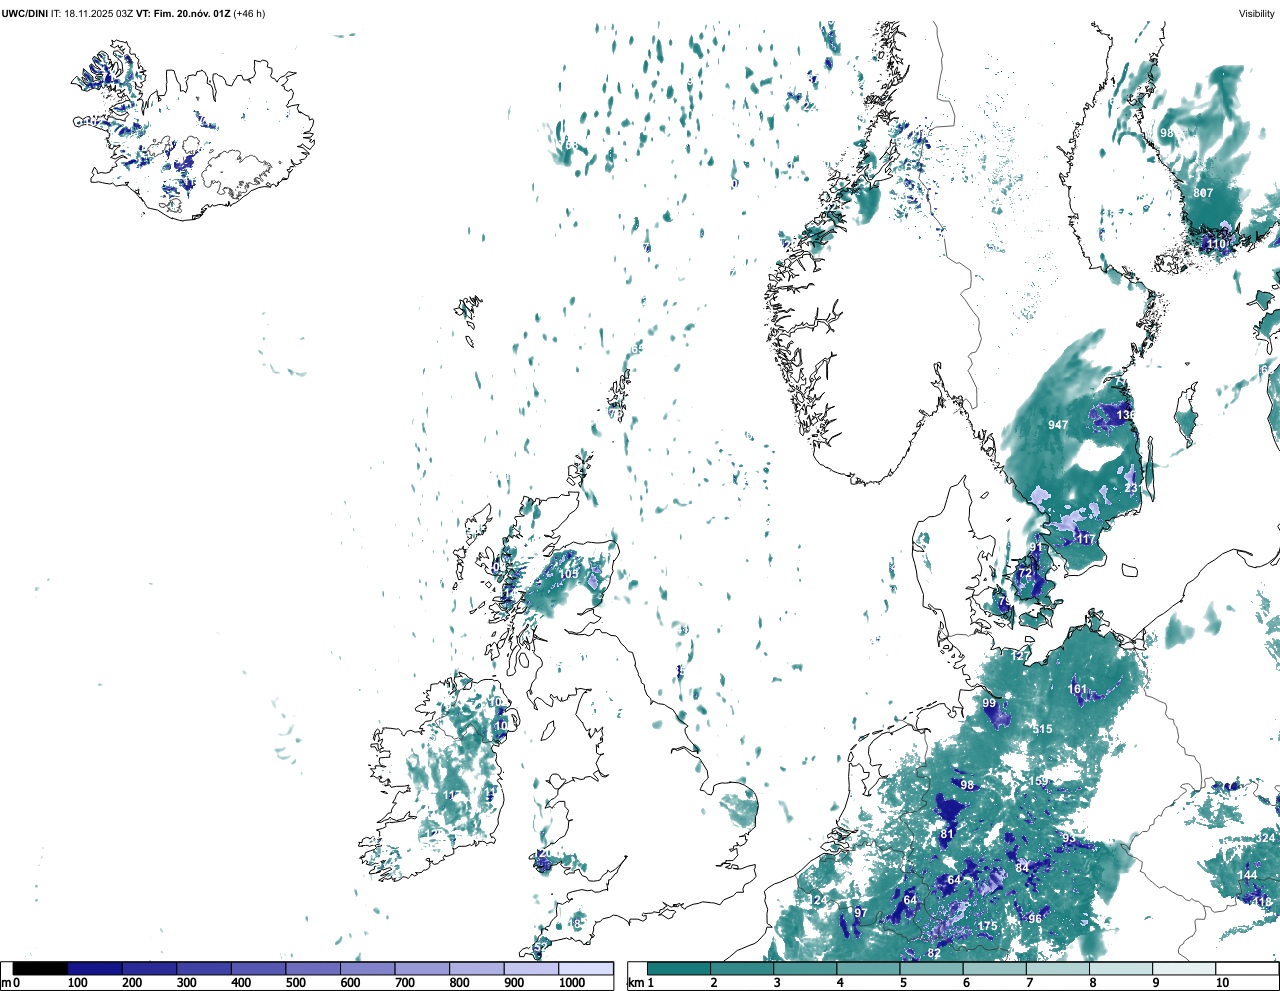
Task: Click the 5–6 km legend color swatch
Action: (932, 968)
